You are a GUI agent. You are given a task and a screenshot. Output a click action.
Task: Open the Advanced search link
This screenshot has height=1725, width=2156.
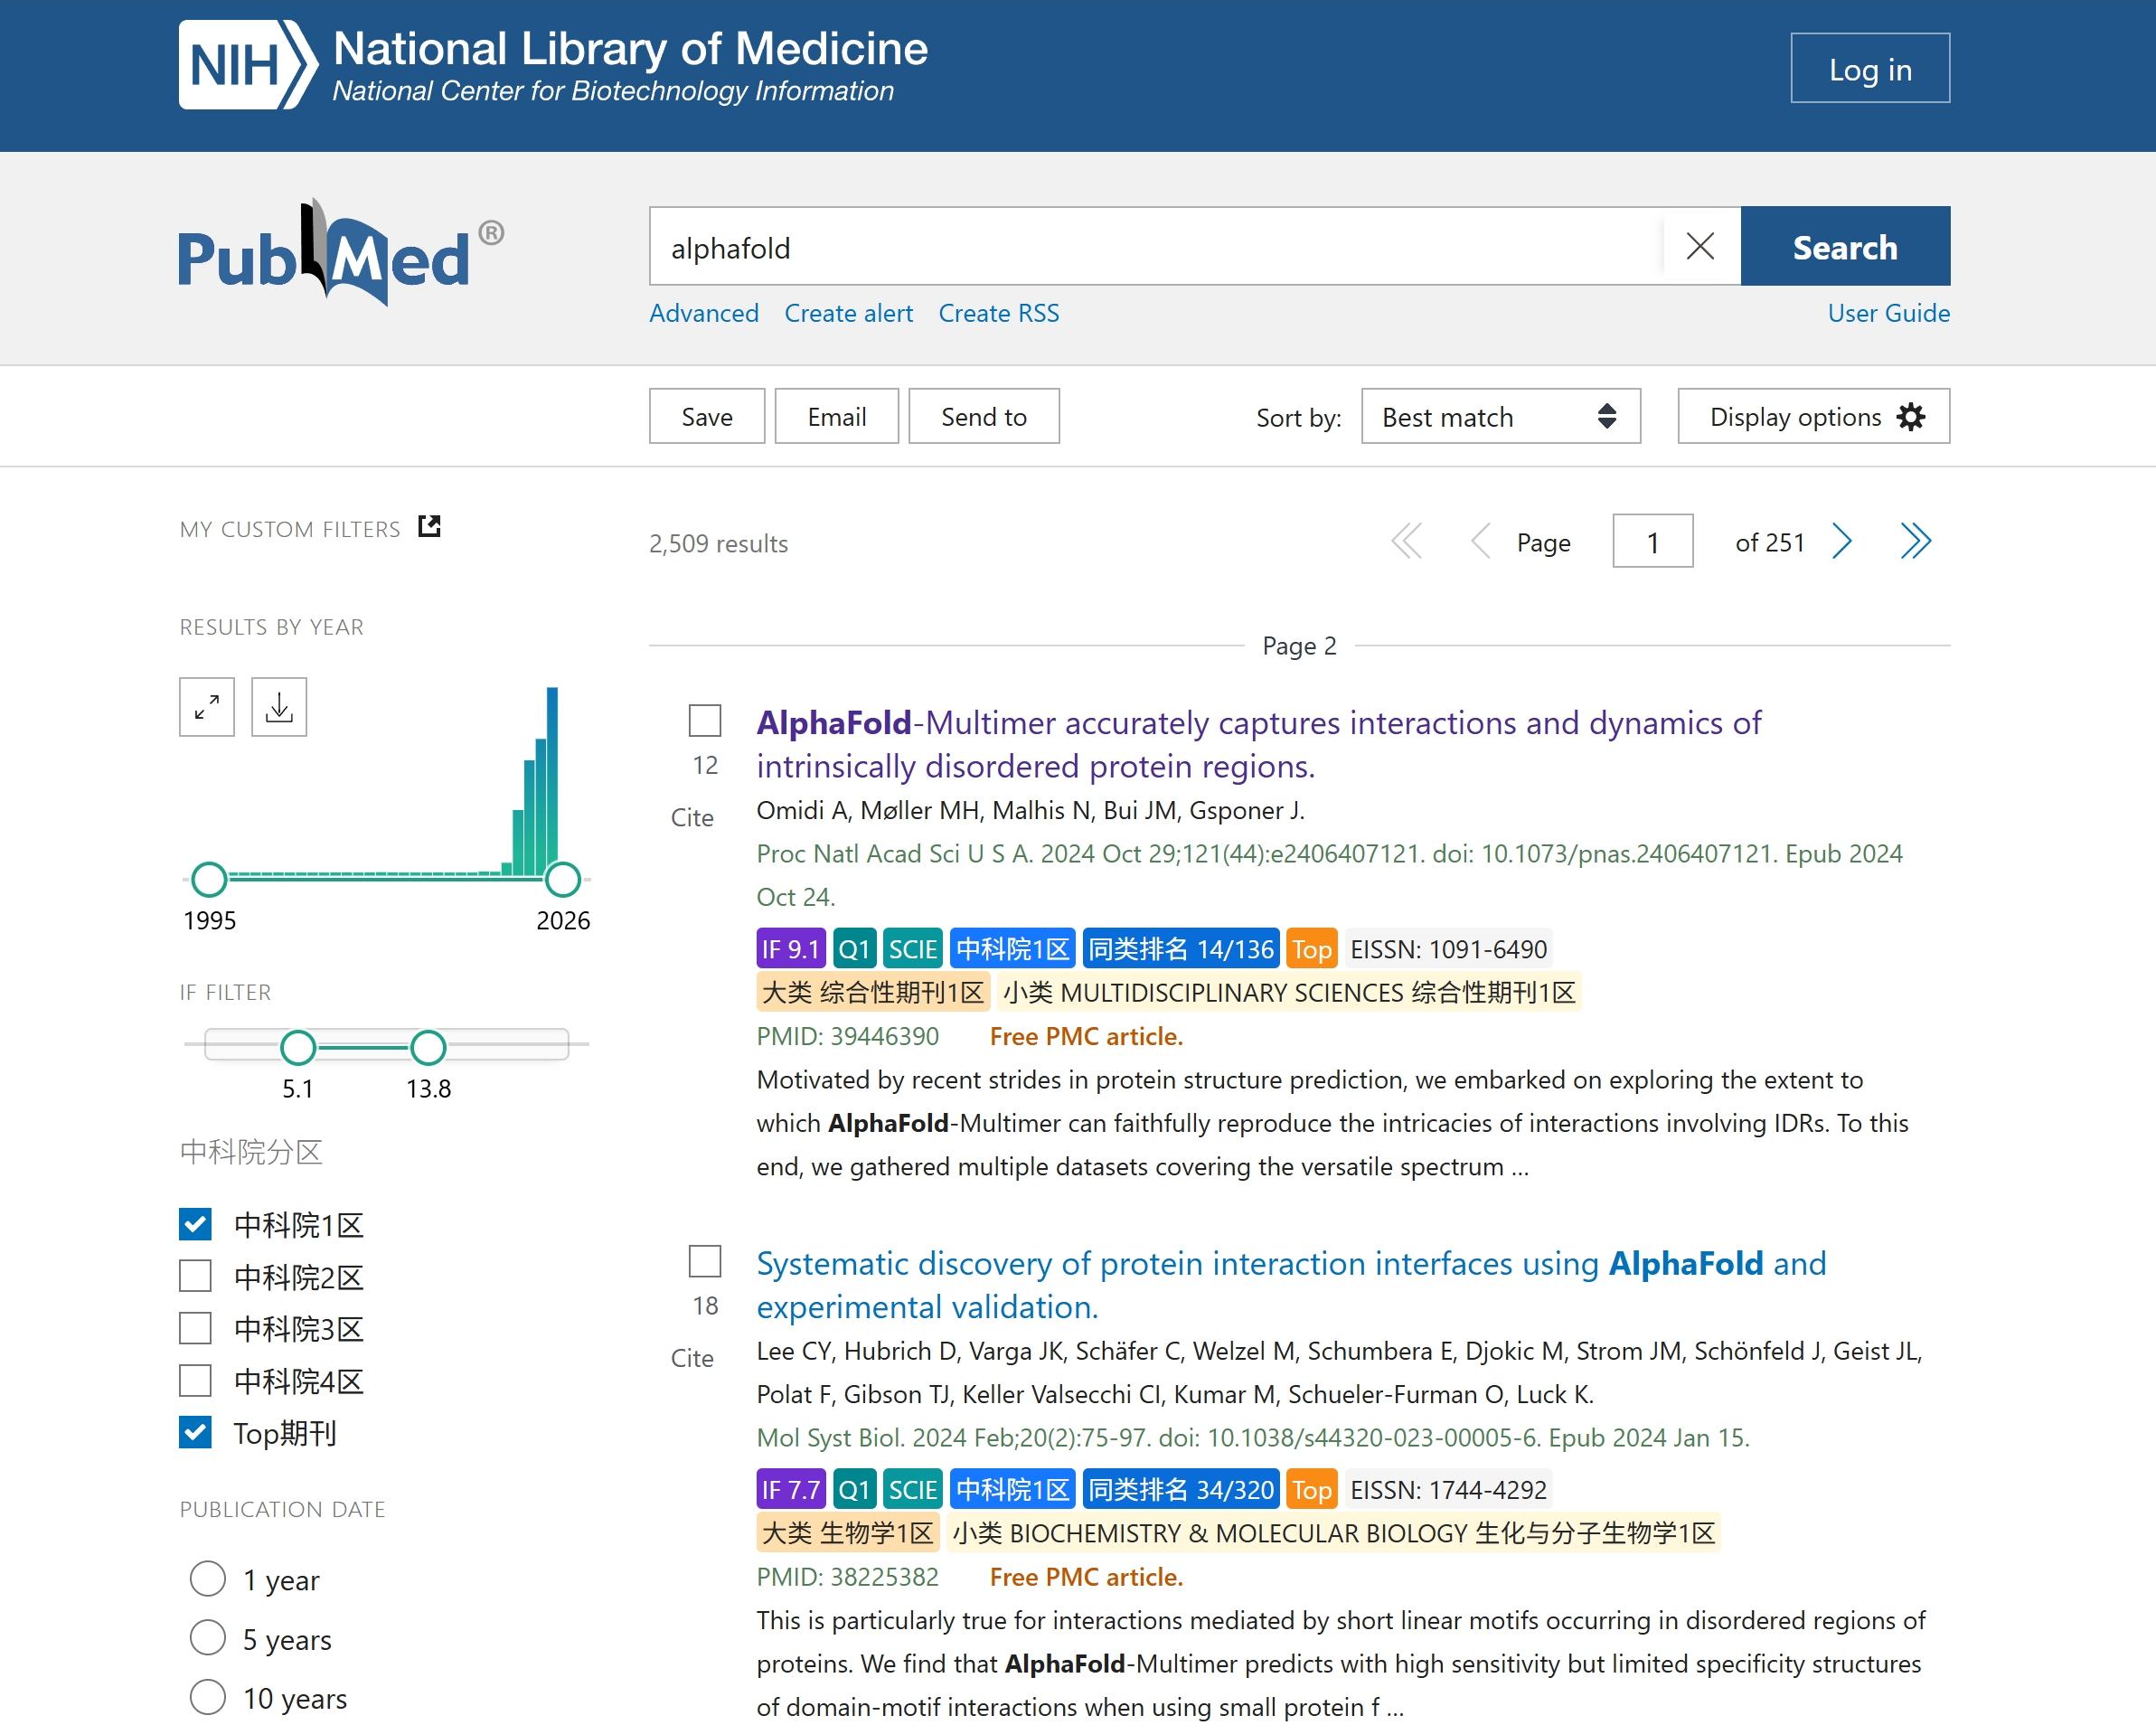pos(703,313)
